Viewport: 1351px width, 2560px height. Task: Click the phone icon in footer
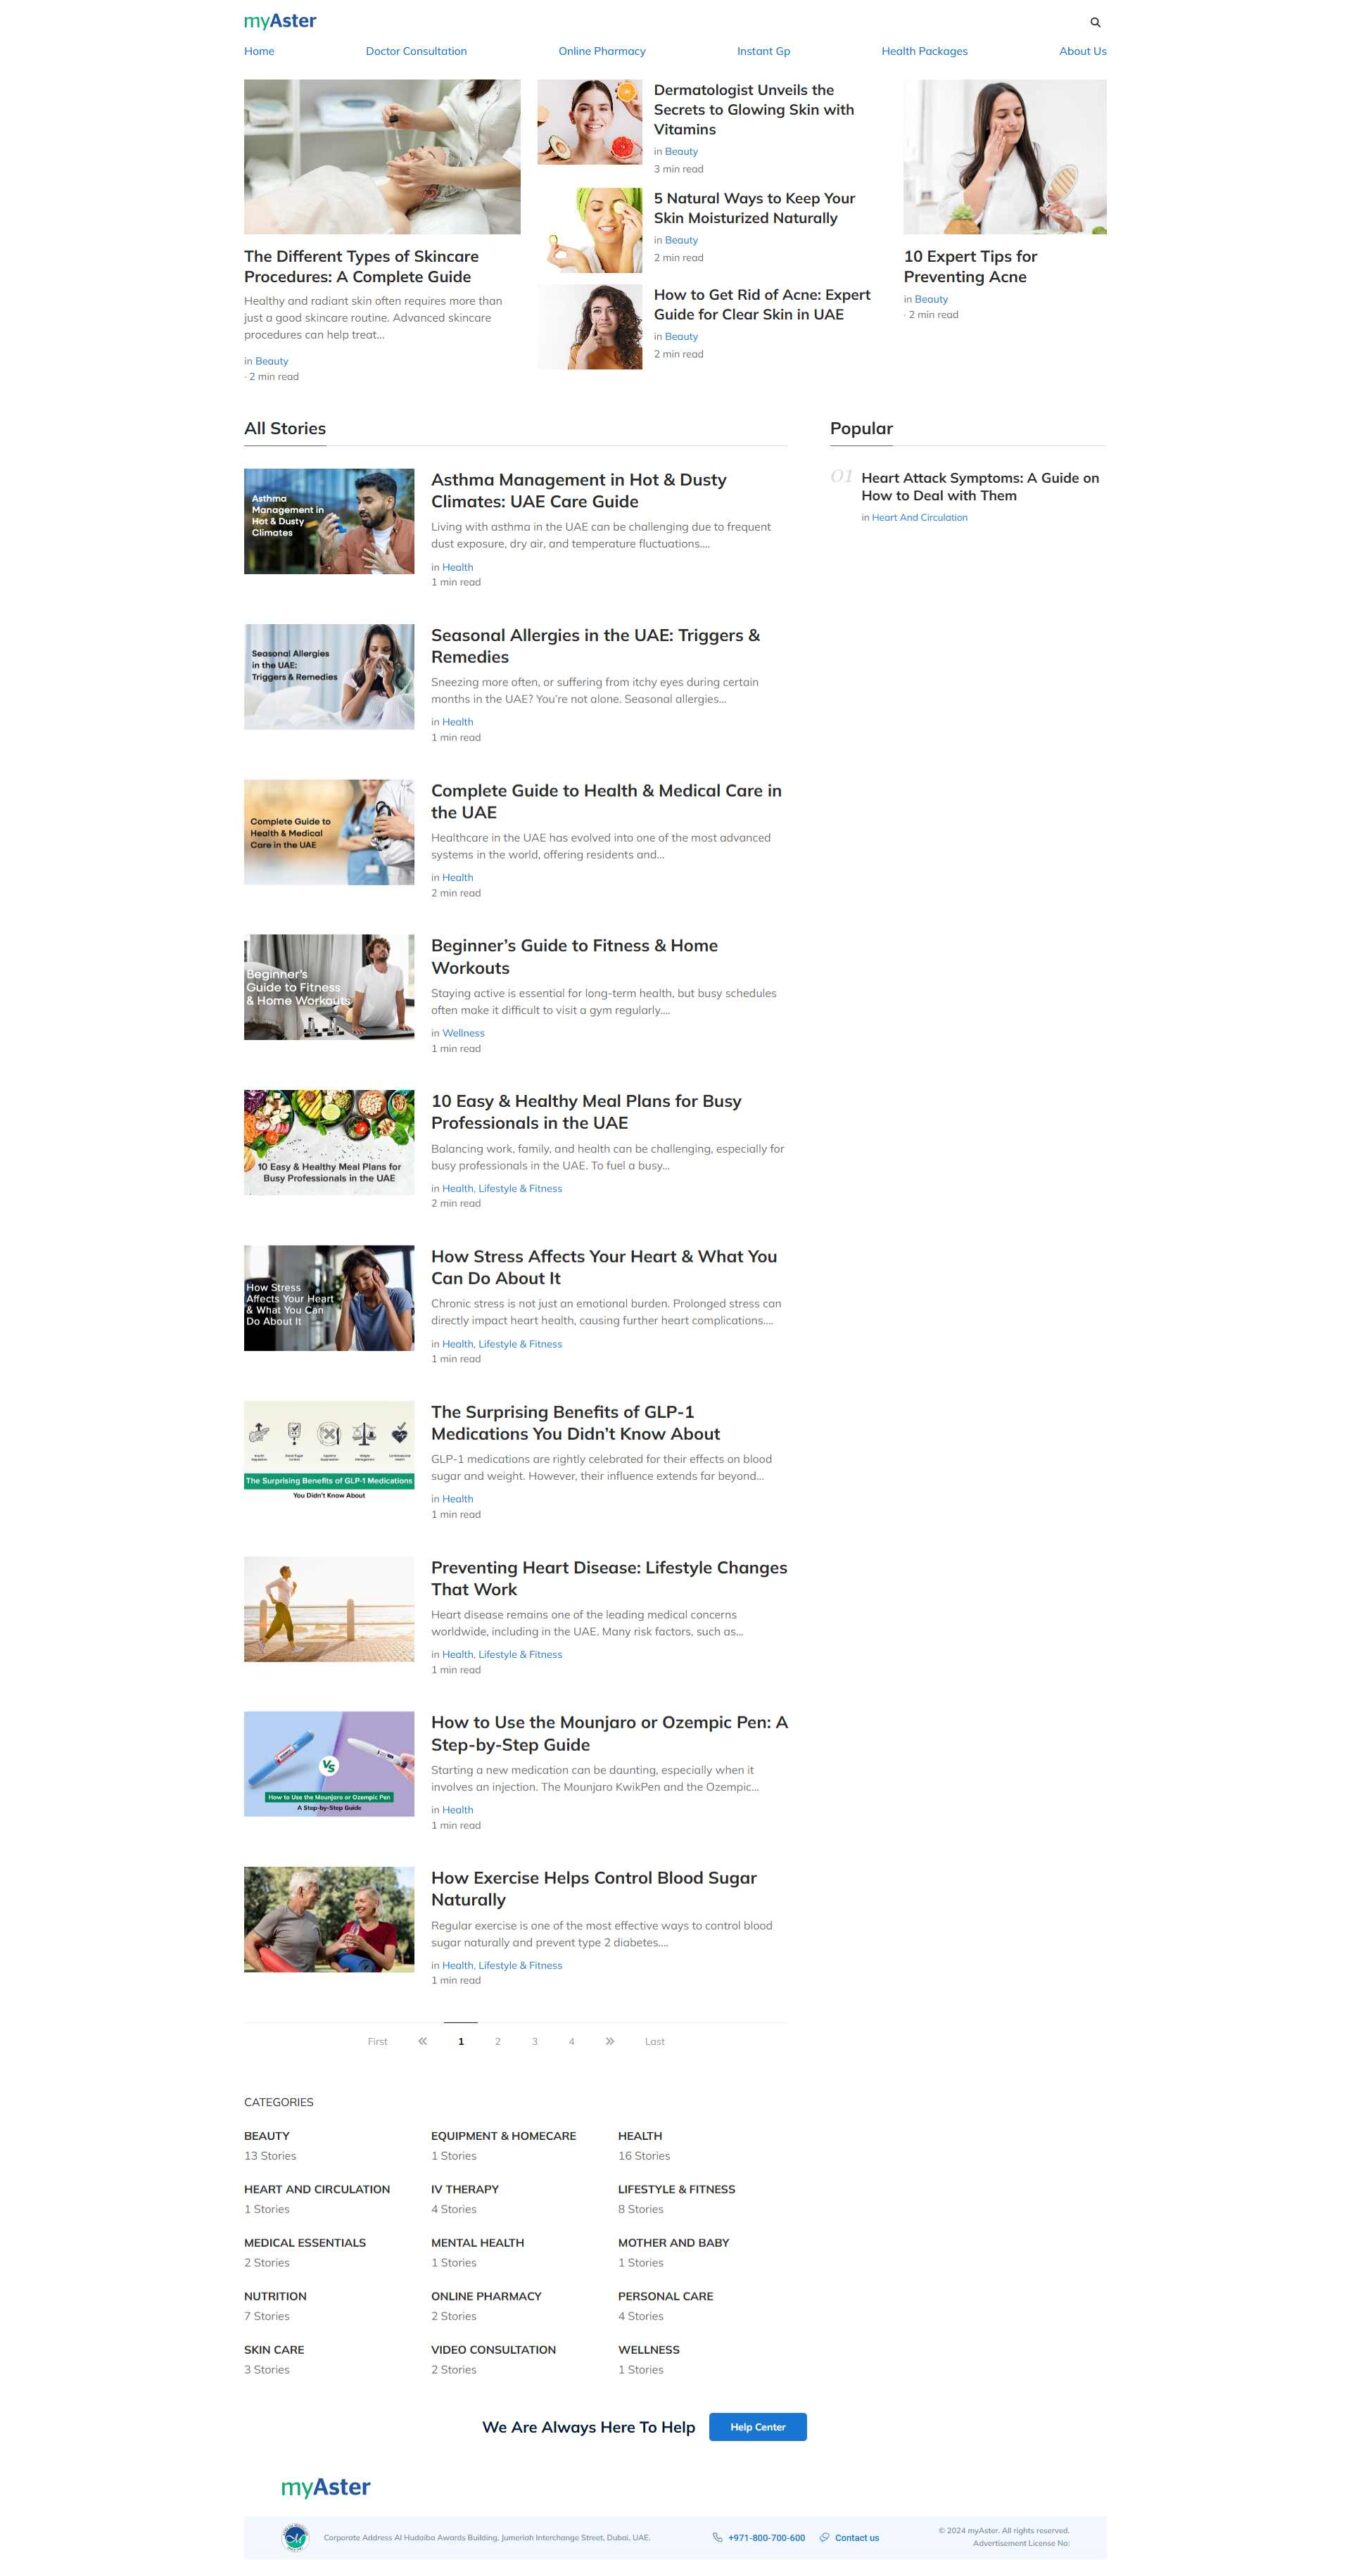coord(716,2537)
